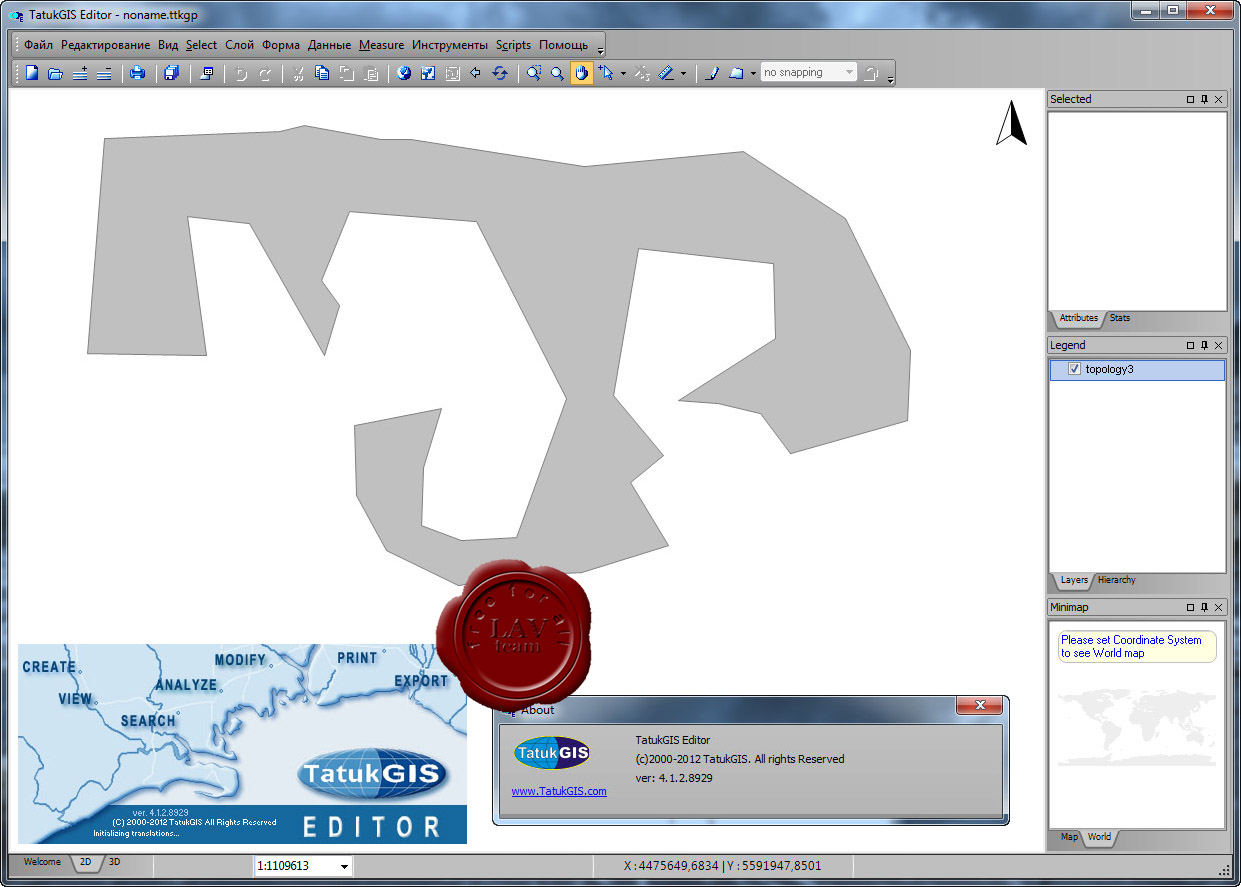Open the Редактирование menu
Screen dimensions: 1241x887
click(105, 45)
